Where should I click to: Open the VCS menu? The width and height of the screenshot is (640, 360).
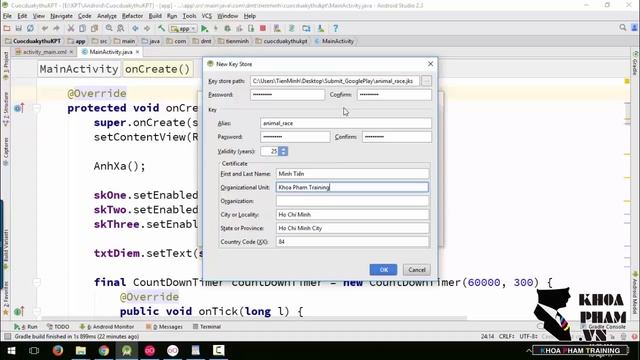207,16
